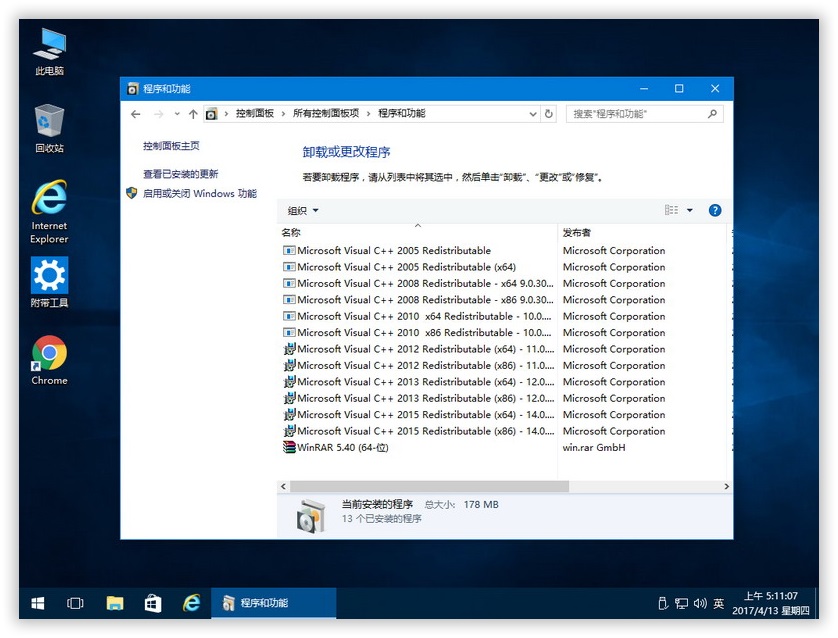
Task: Click the address bar Control Panel icon
Action: (212, 114)
